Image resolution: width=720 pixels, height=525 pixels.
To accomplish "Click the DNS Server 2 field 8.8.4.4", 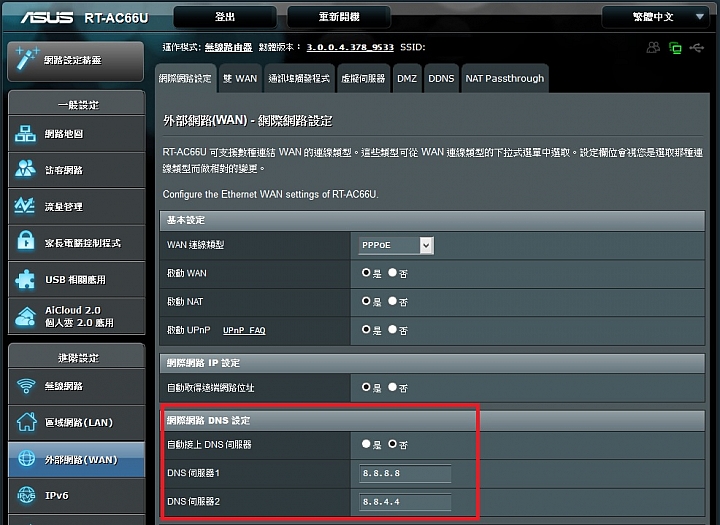I will 405,502.
